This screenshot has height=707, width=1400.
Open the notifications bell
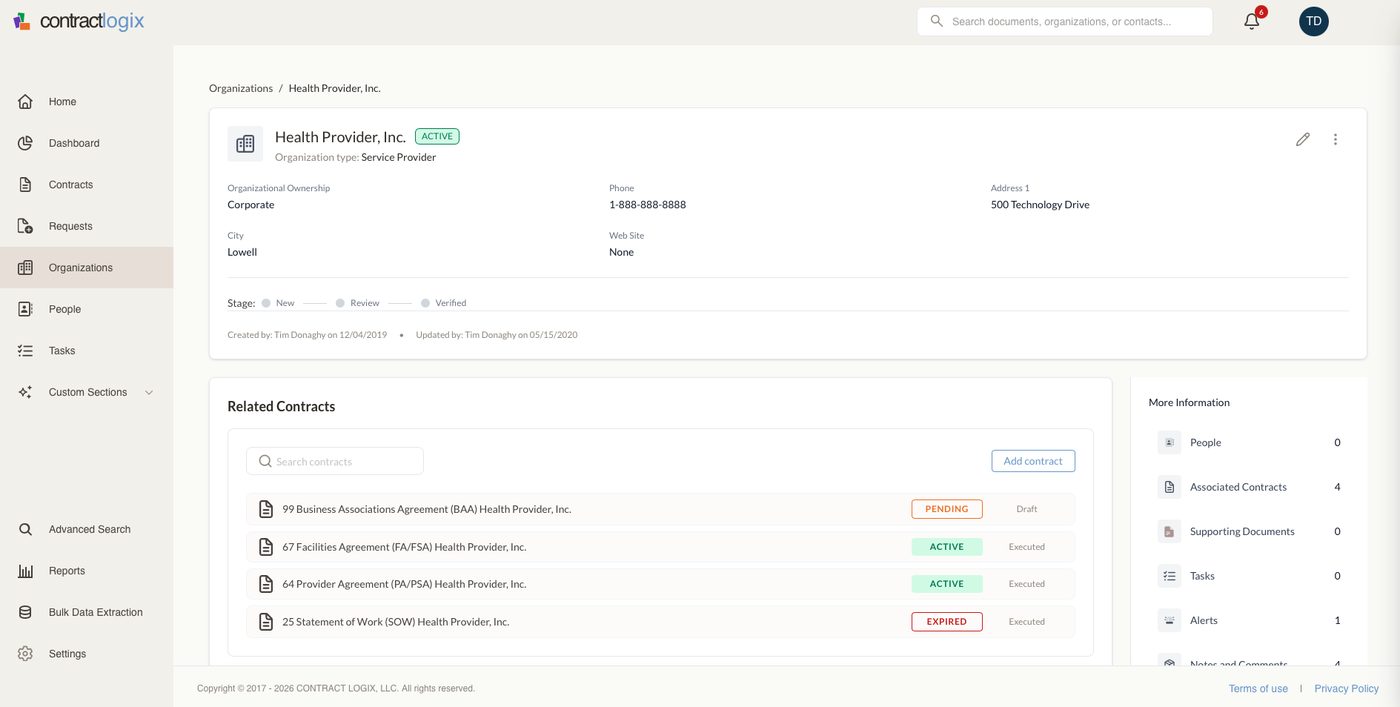[x=1252, y=21]
